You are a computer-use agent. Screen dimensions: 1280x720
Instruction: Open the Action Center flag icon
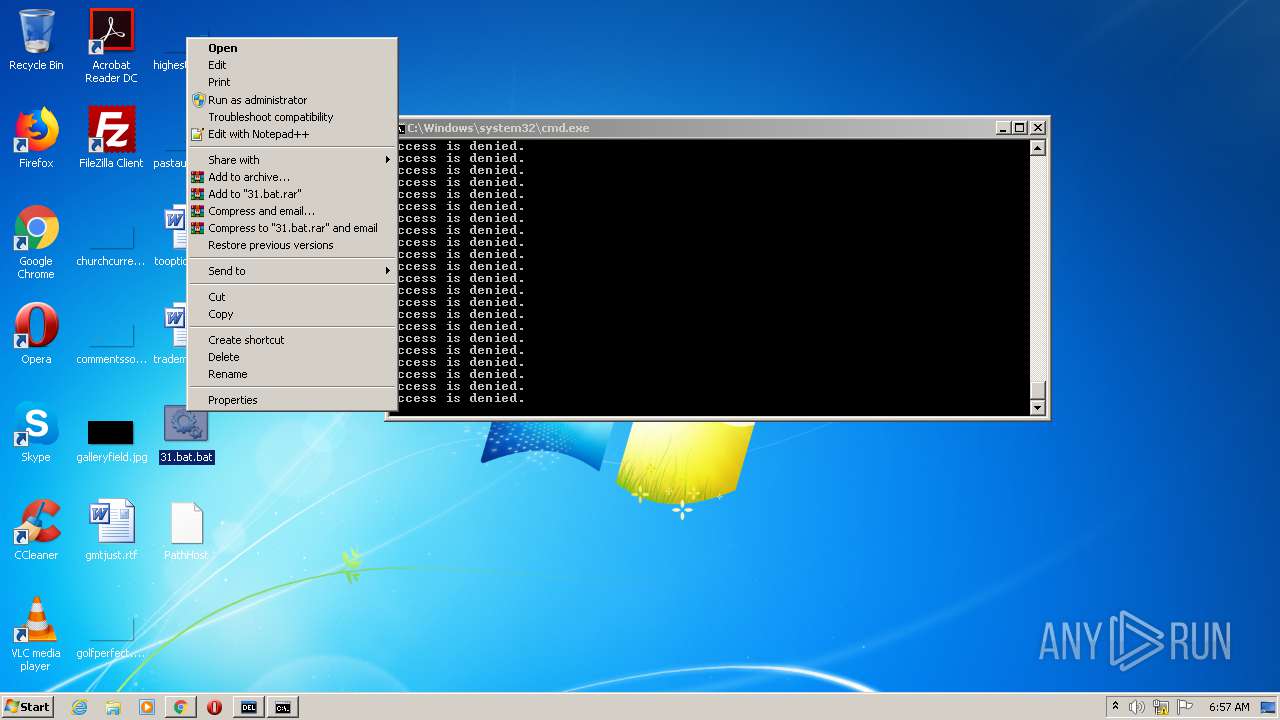(1185, 707)
